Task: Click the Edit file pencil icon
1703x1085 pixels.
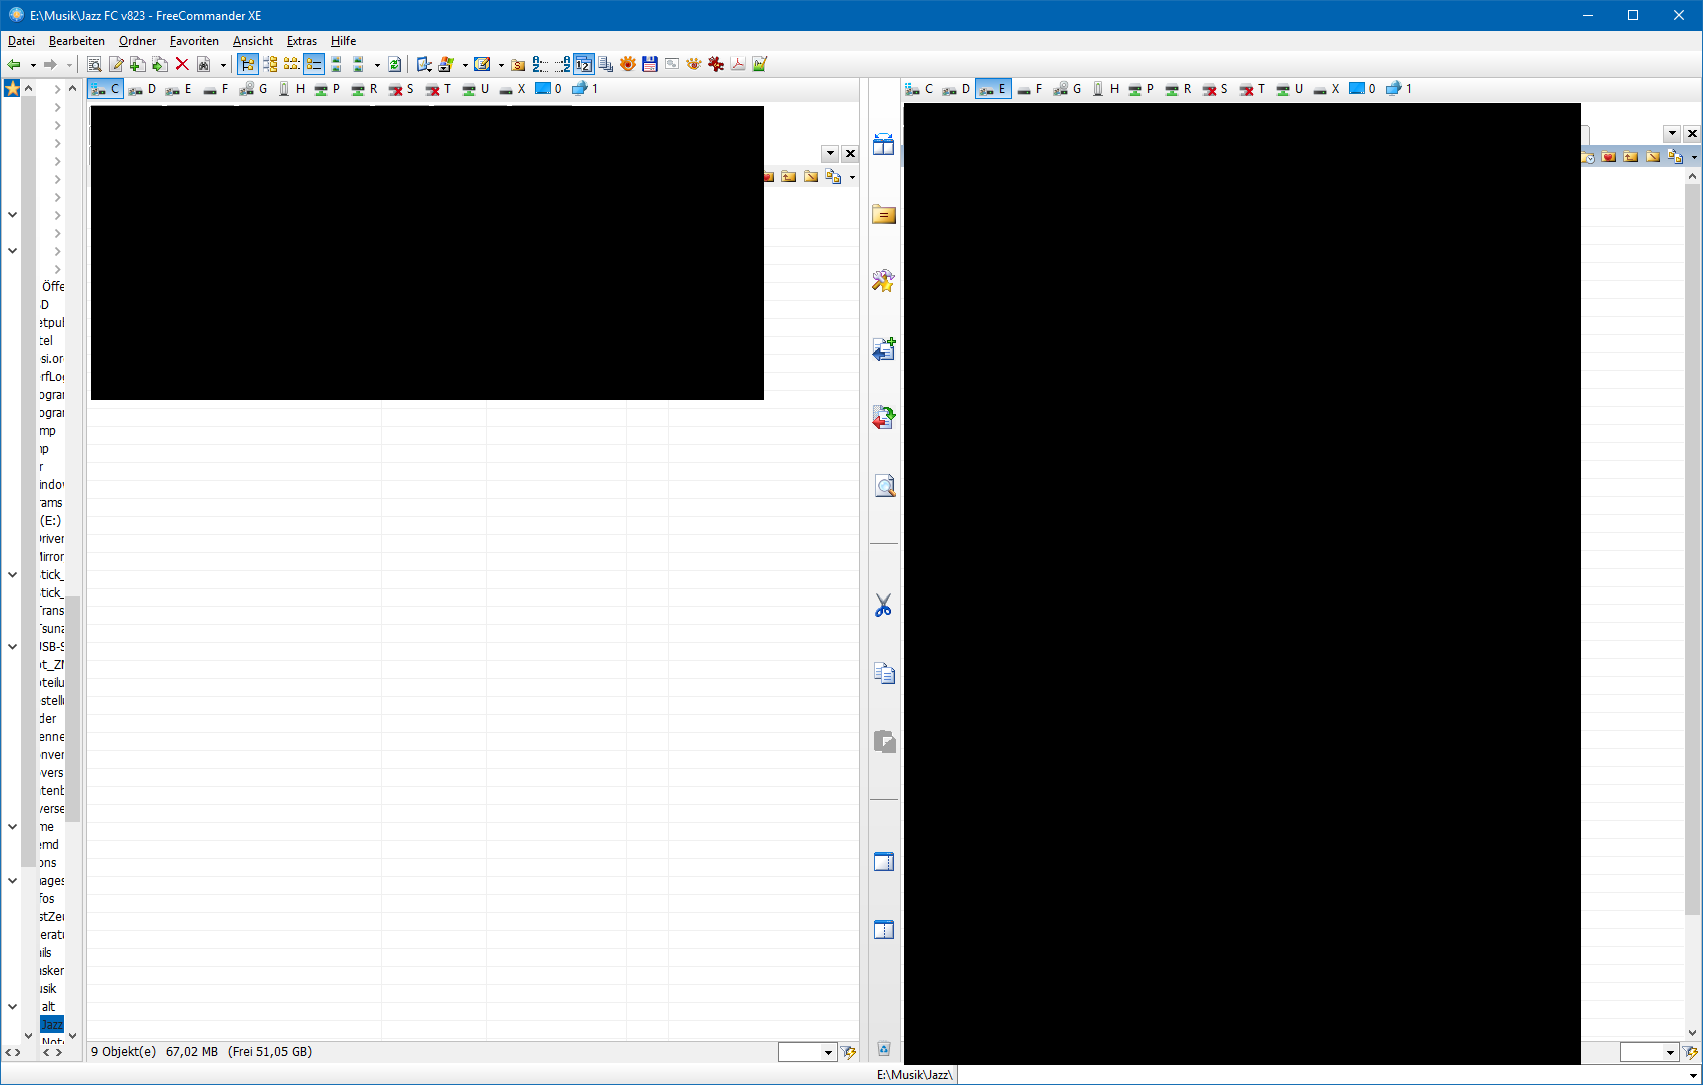Action: click(x=116, y=64)
